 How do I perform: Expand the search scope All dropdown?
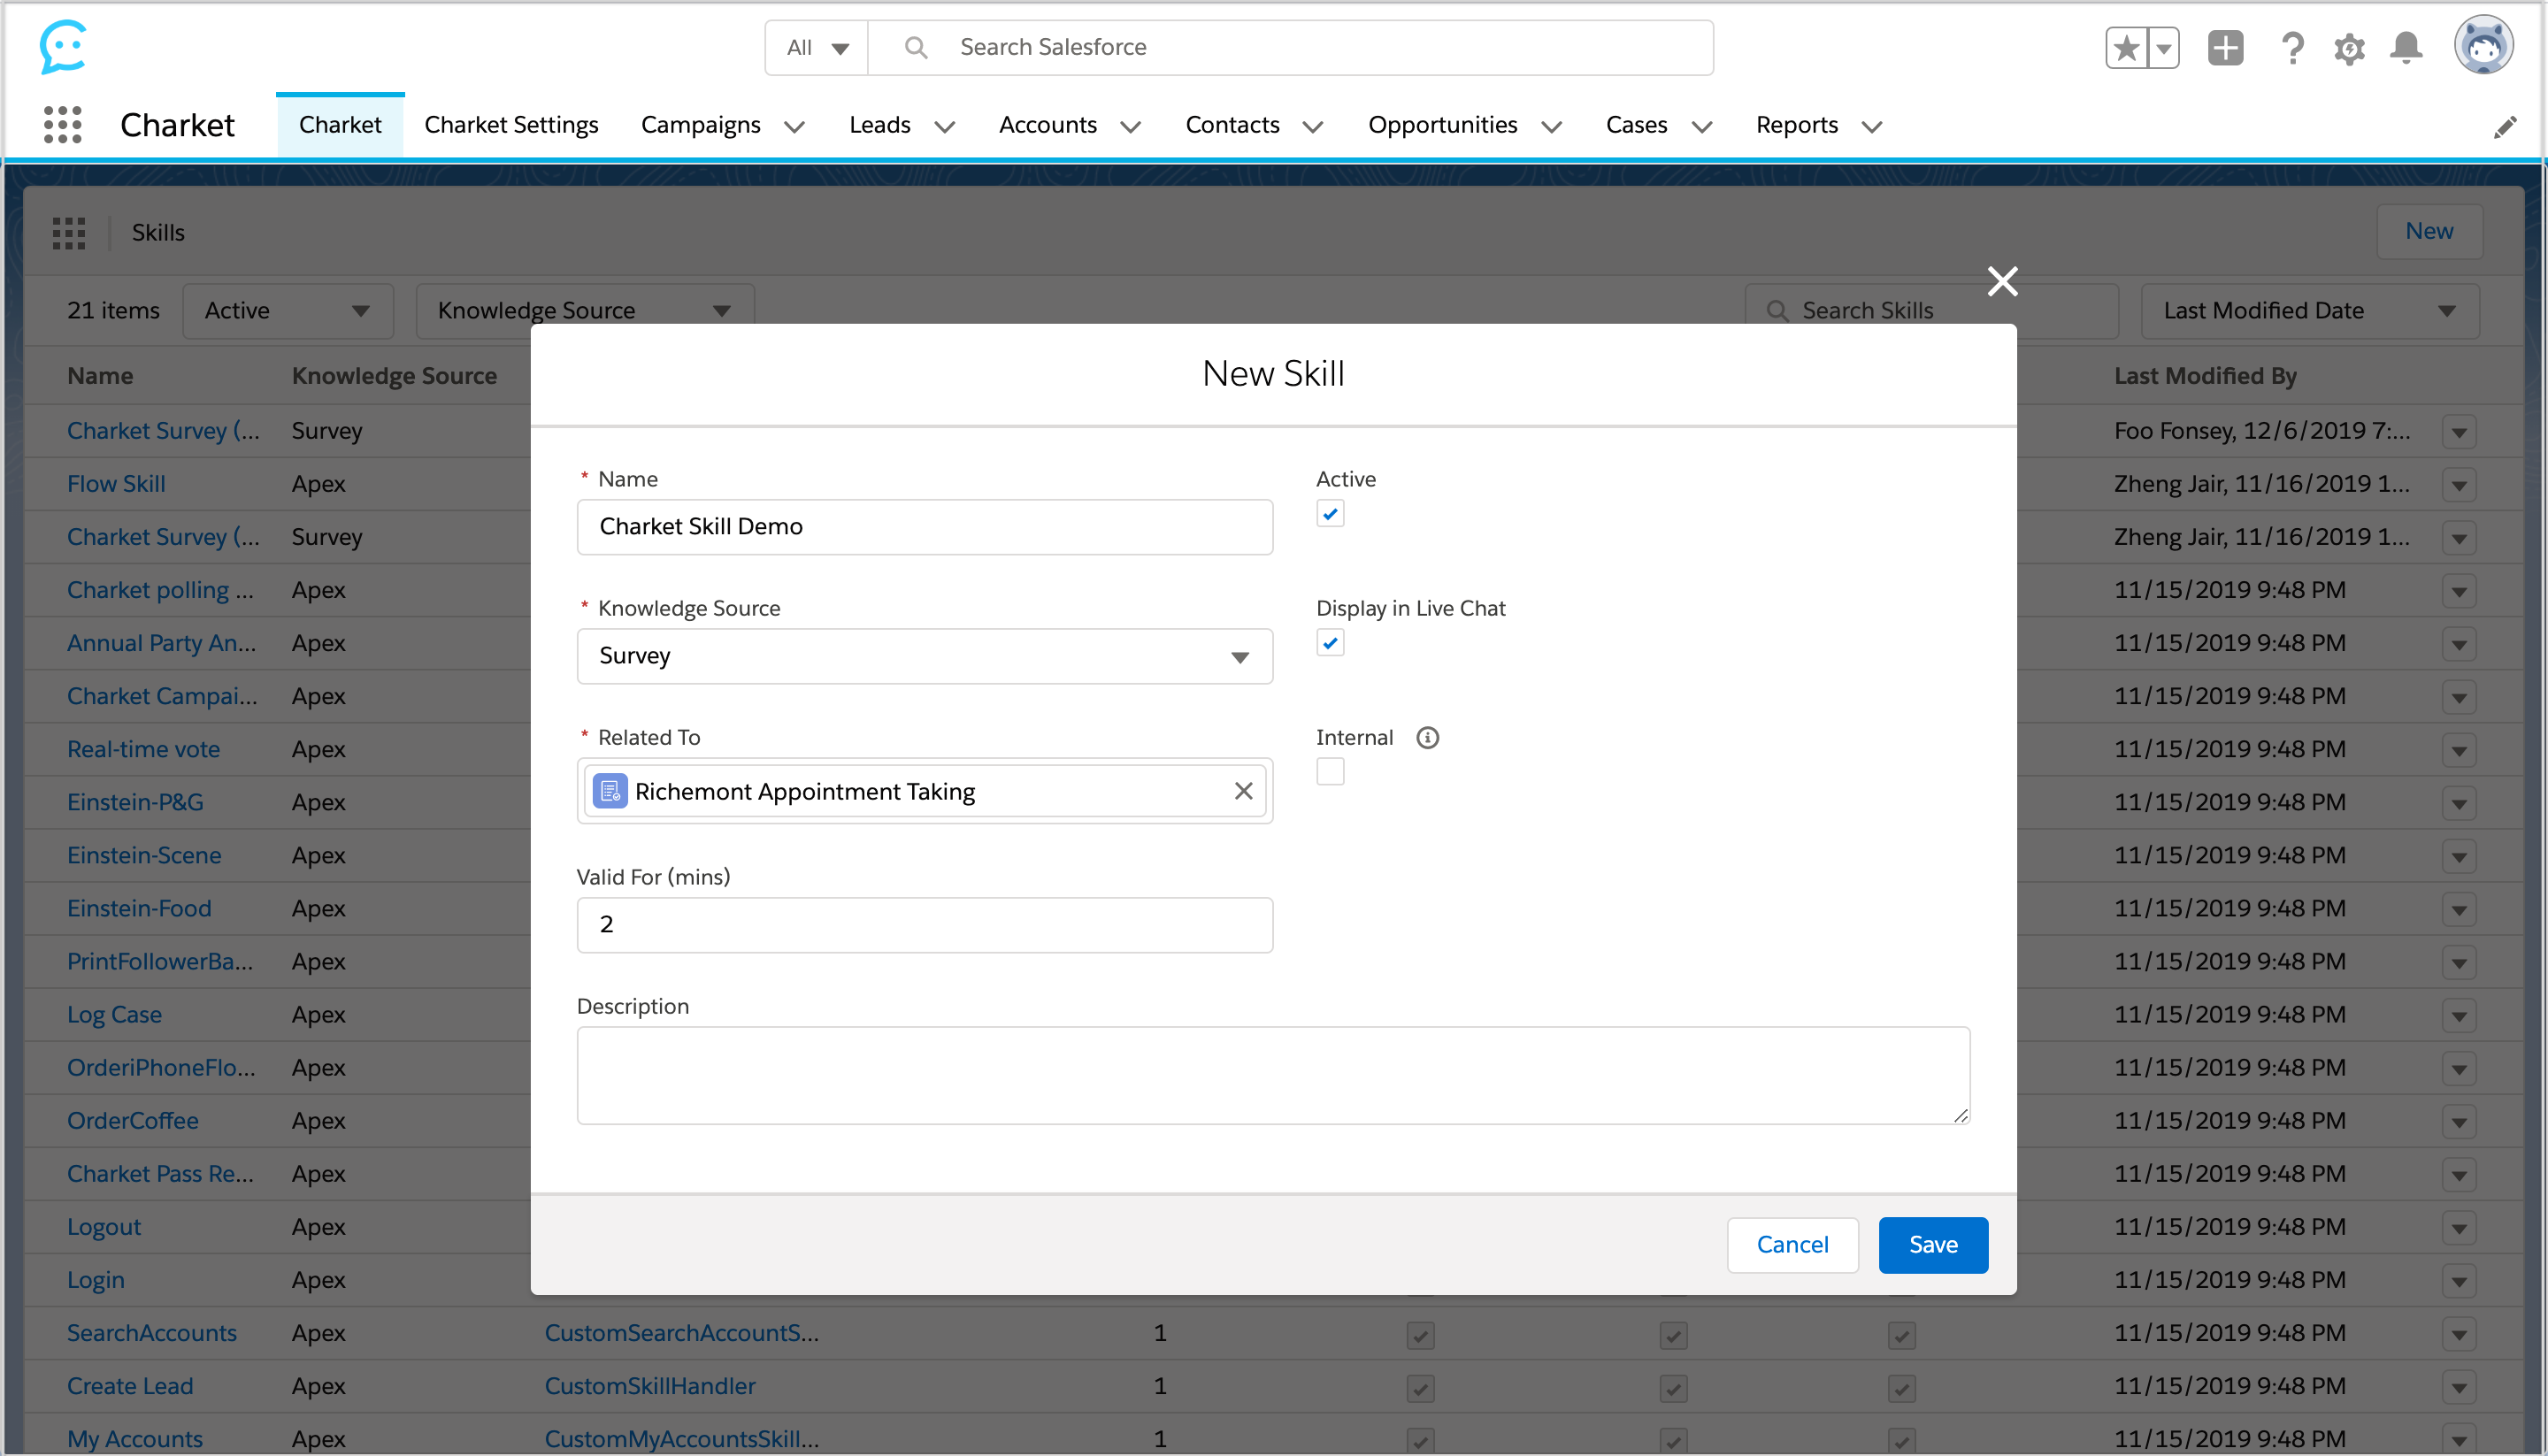click(817, 48)
